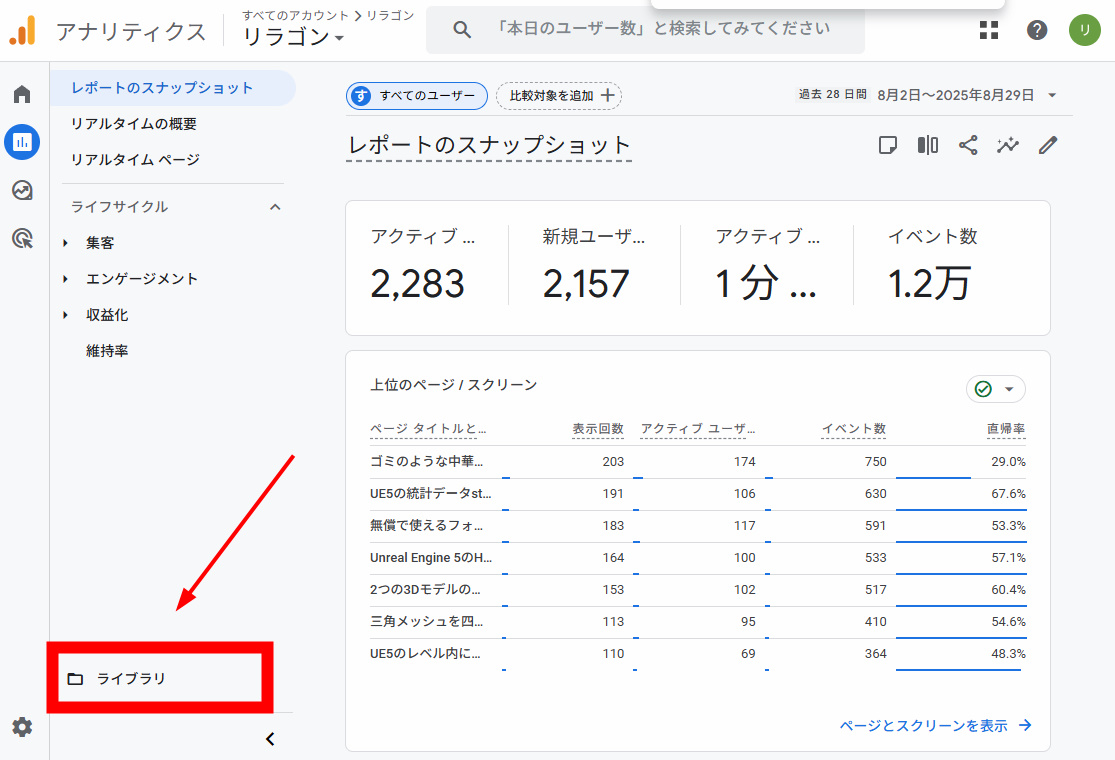Open the Explore icon in left rail
1115x760 pixels.
(x=22, y=190)
